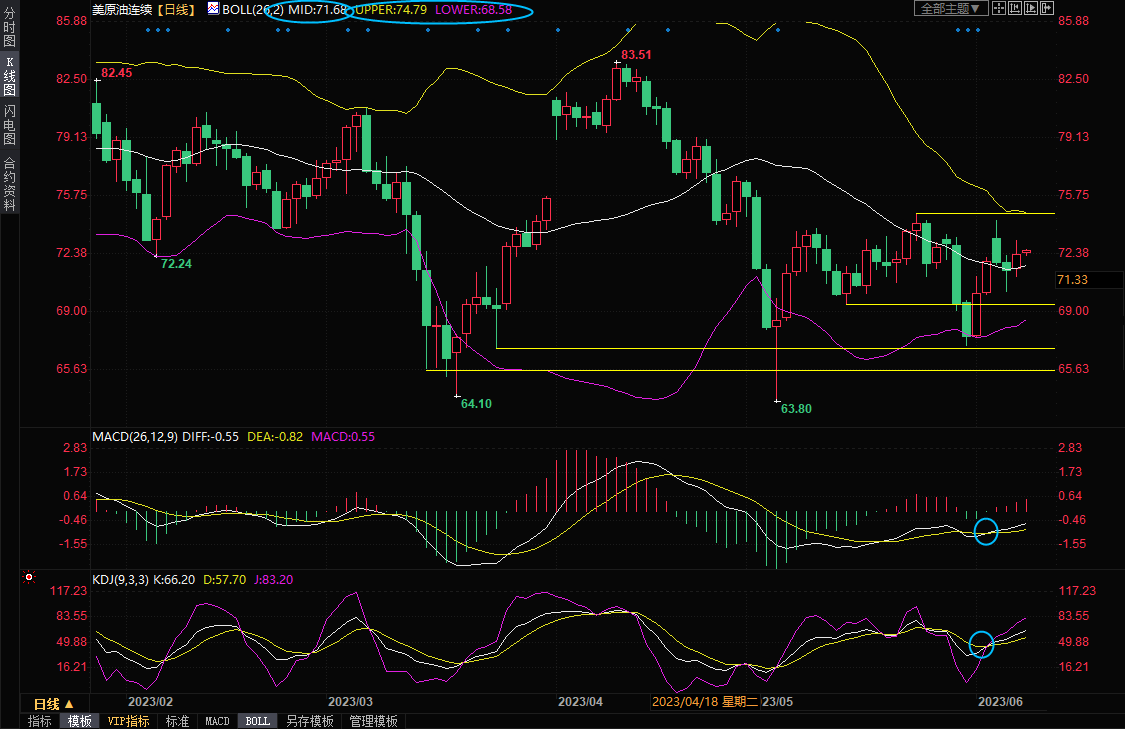Click the shift-right arrow chart icon
This screenshot has height=729, width=1125.
coord(1047,8)
